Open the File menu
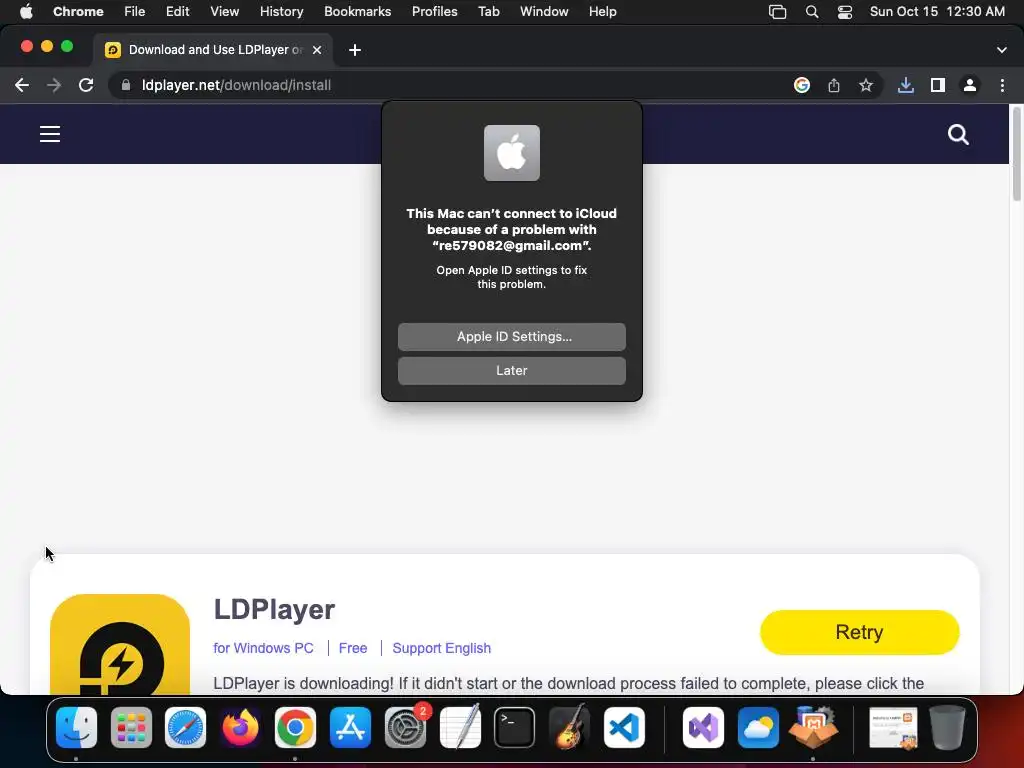 coord(135,12)
